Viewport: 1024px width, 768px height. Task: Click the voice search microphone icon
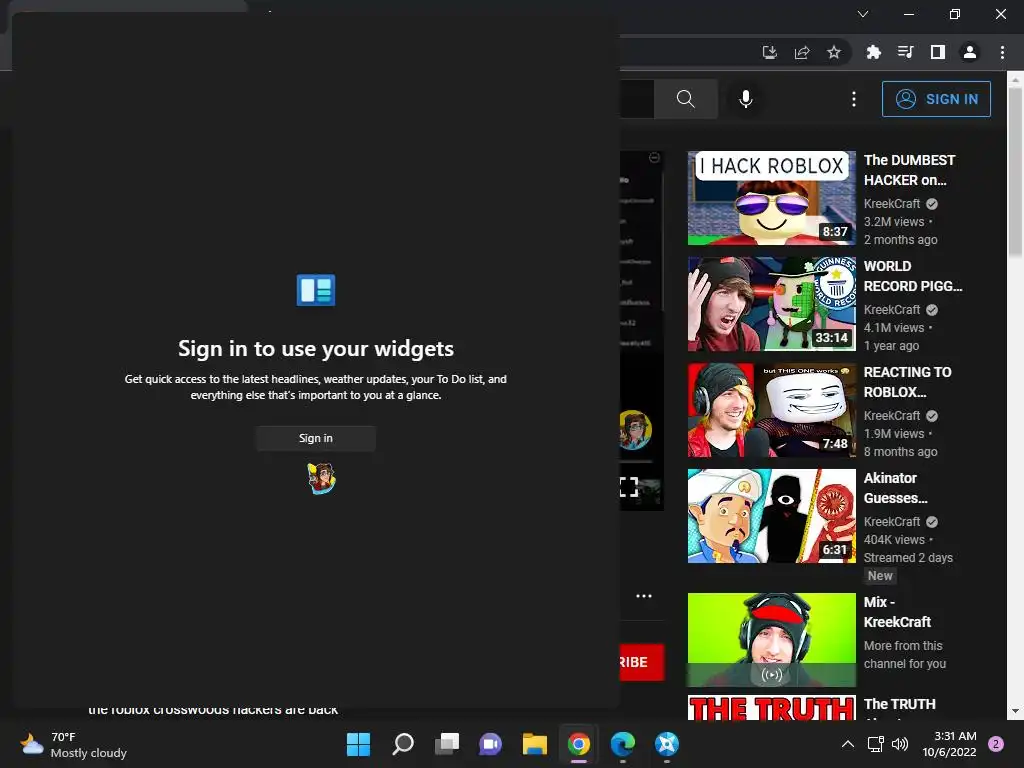[x=746, y=99]
